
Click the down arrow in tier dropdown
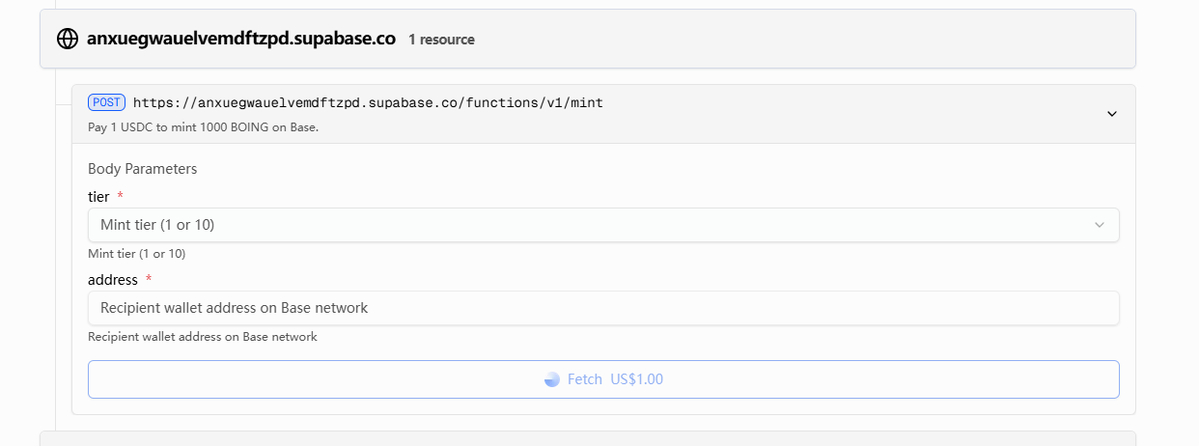pos(1099,225)
